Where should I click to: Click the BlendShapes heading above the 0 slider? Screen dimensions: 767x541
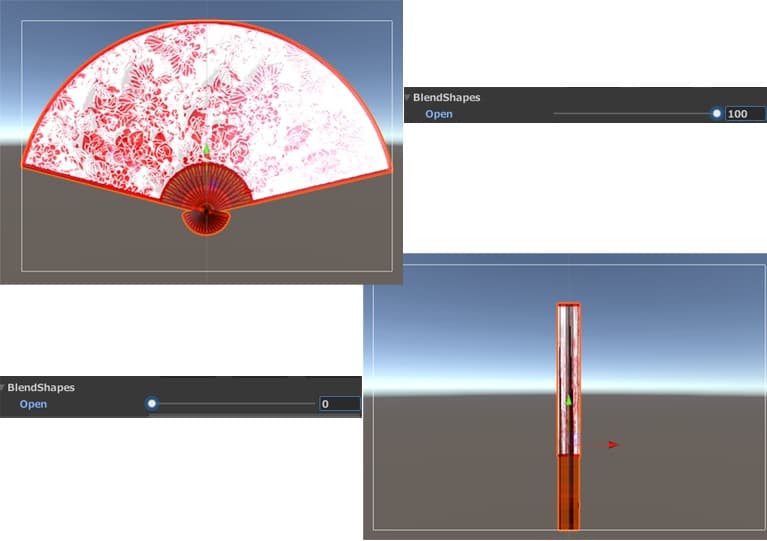41,387
